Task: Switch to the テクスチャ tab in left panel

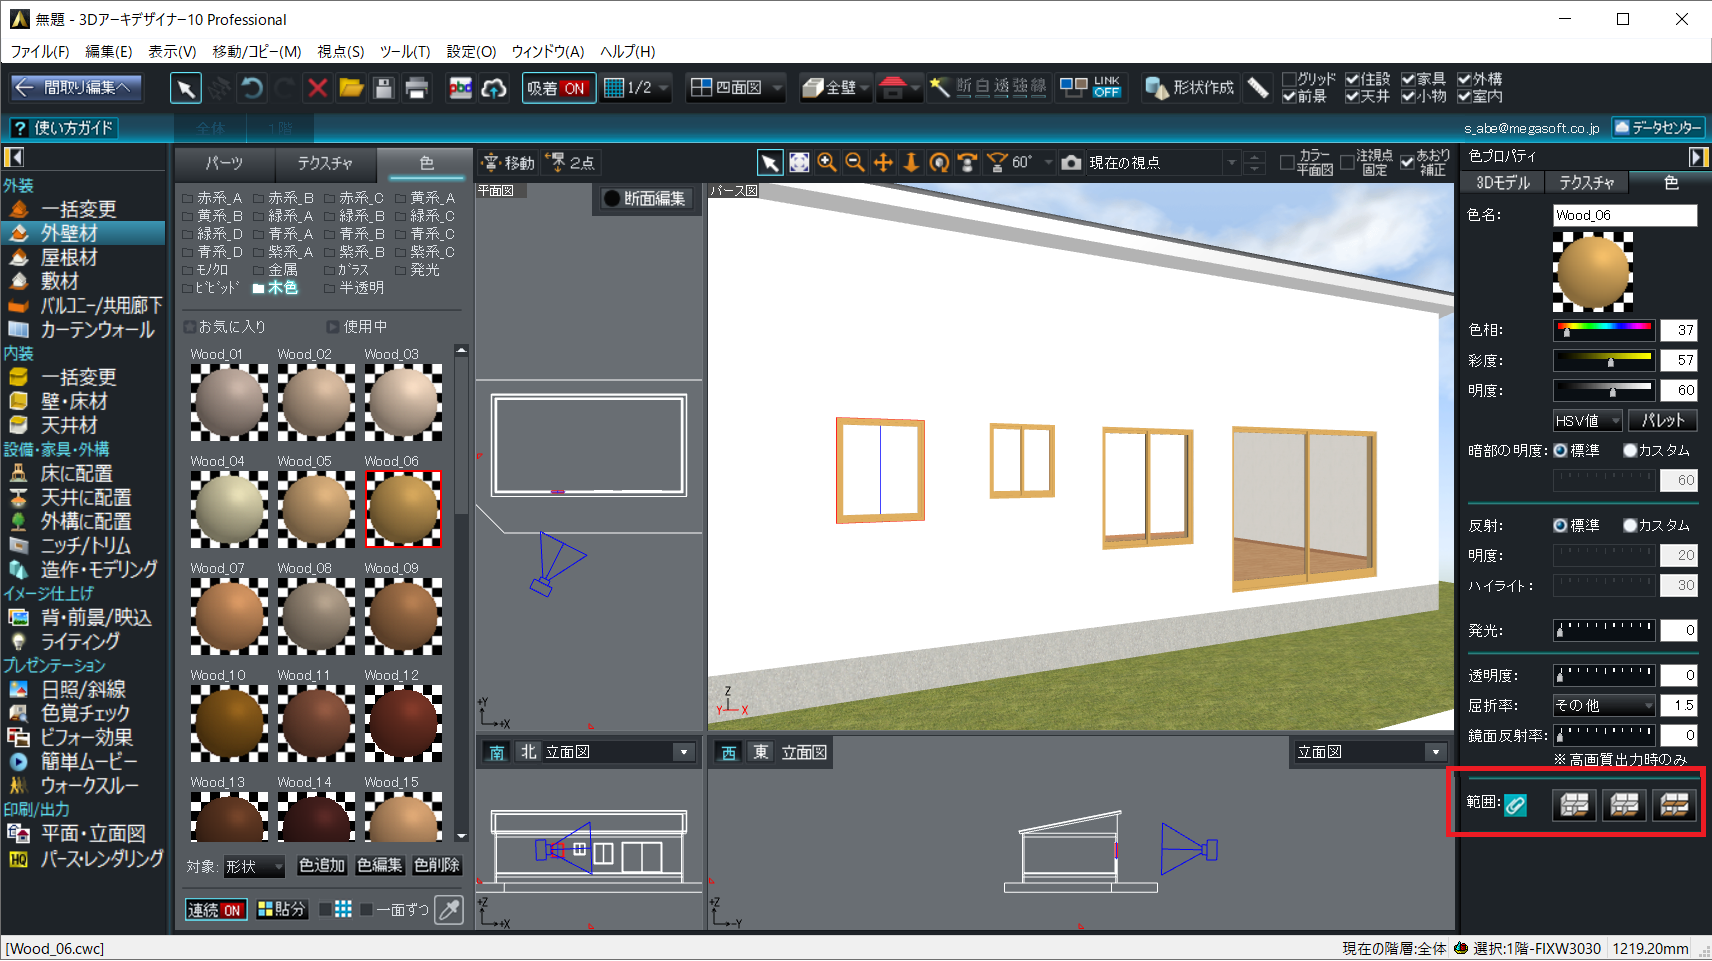Action: click(325, 163)
